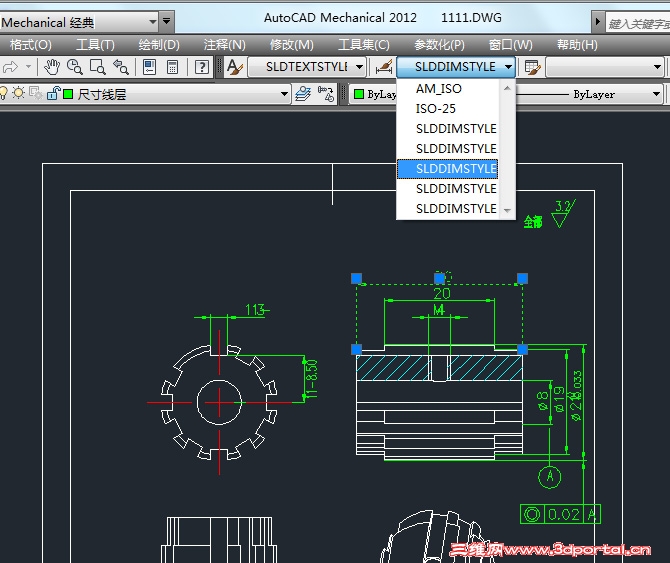Image resolution: width=670 pixels, height=563 pixels.
Task: Activate the Pan hand tool
Action: tap(52, 67)
